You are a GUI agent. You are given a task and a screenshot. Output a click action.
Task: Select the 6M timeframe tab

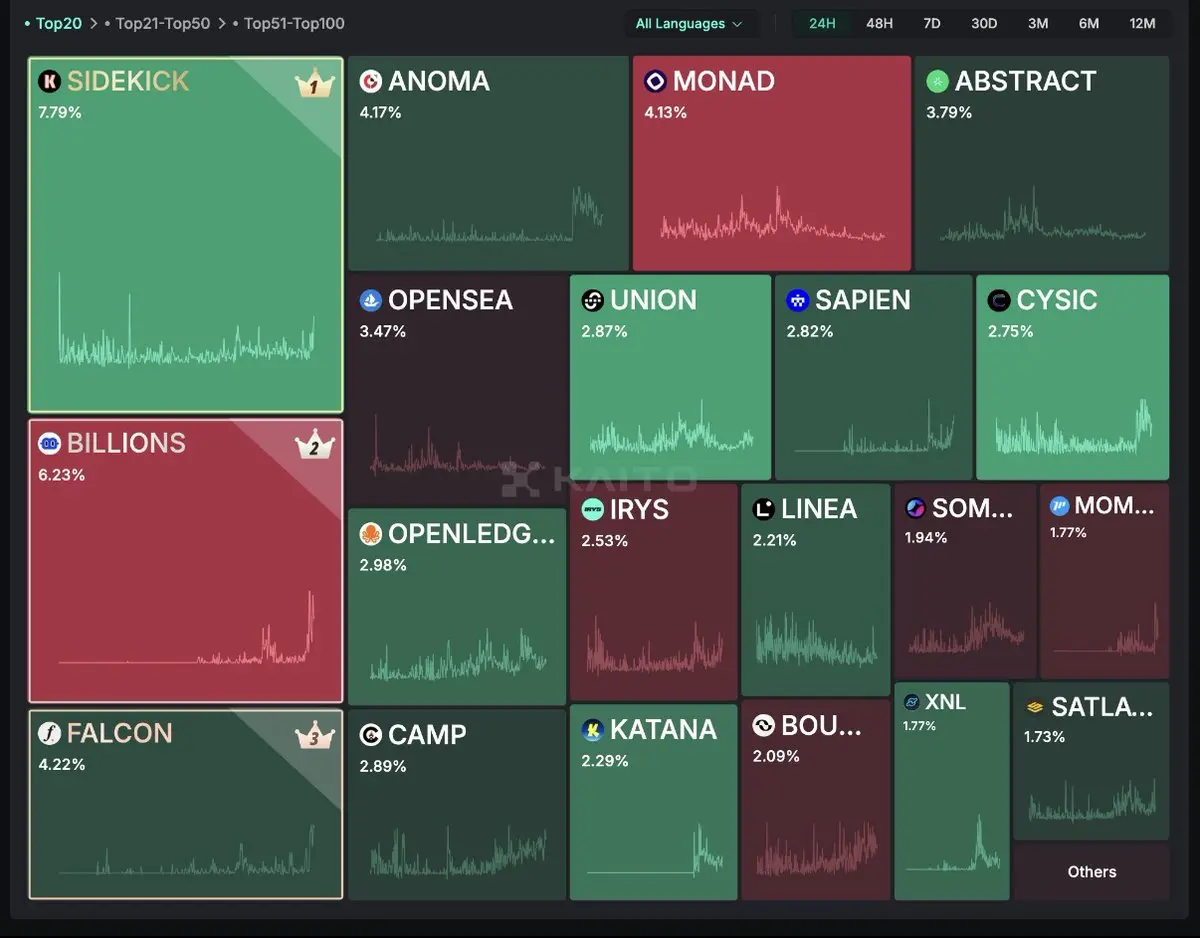tap(1089, 24)
